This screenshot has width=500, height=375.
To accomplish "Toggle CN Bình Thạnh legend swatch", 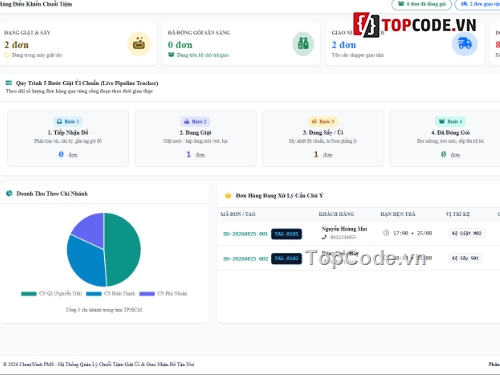I will [x=94, y=294].
